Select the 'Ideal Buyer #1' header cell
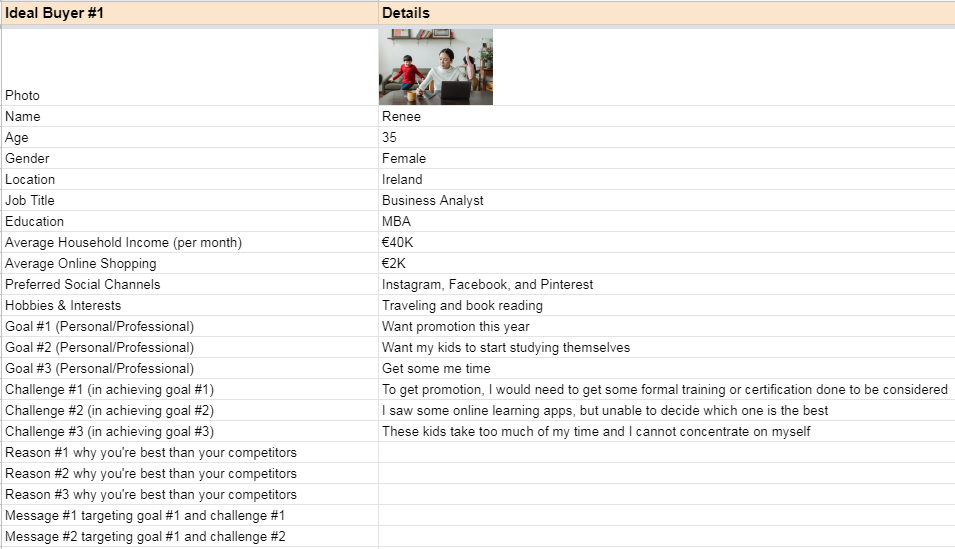Image resolution: width=955 pixels, height=549 pixels. pos(190,13)
